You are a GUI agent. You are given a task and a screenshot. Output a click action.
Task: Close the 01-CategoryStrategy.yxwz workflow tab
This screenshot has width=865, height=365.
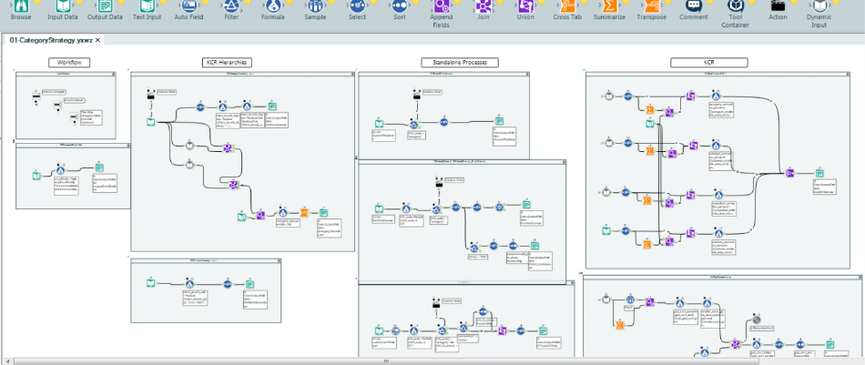click(98, 40)
